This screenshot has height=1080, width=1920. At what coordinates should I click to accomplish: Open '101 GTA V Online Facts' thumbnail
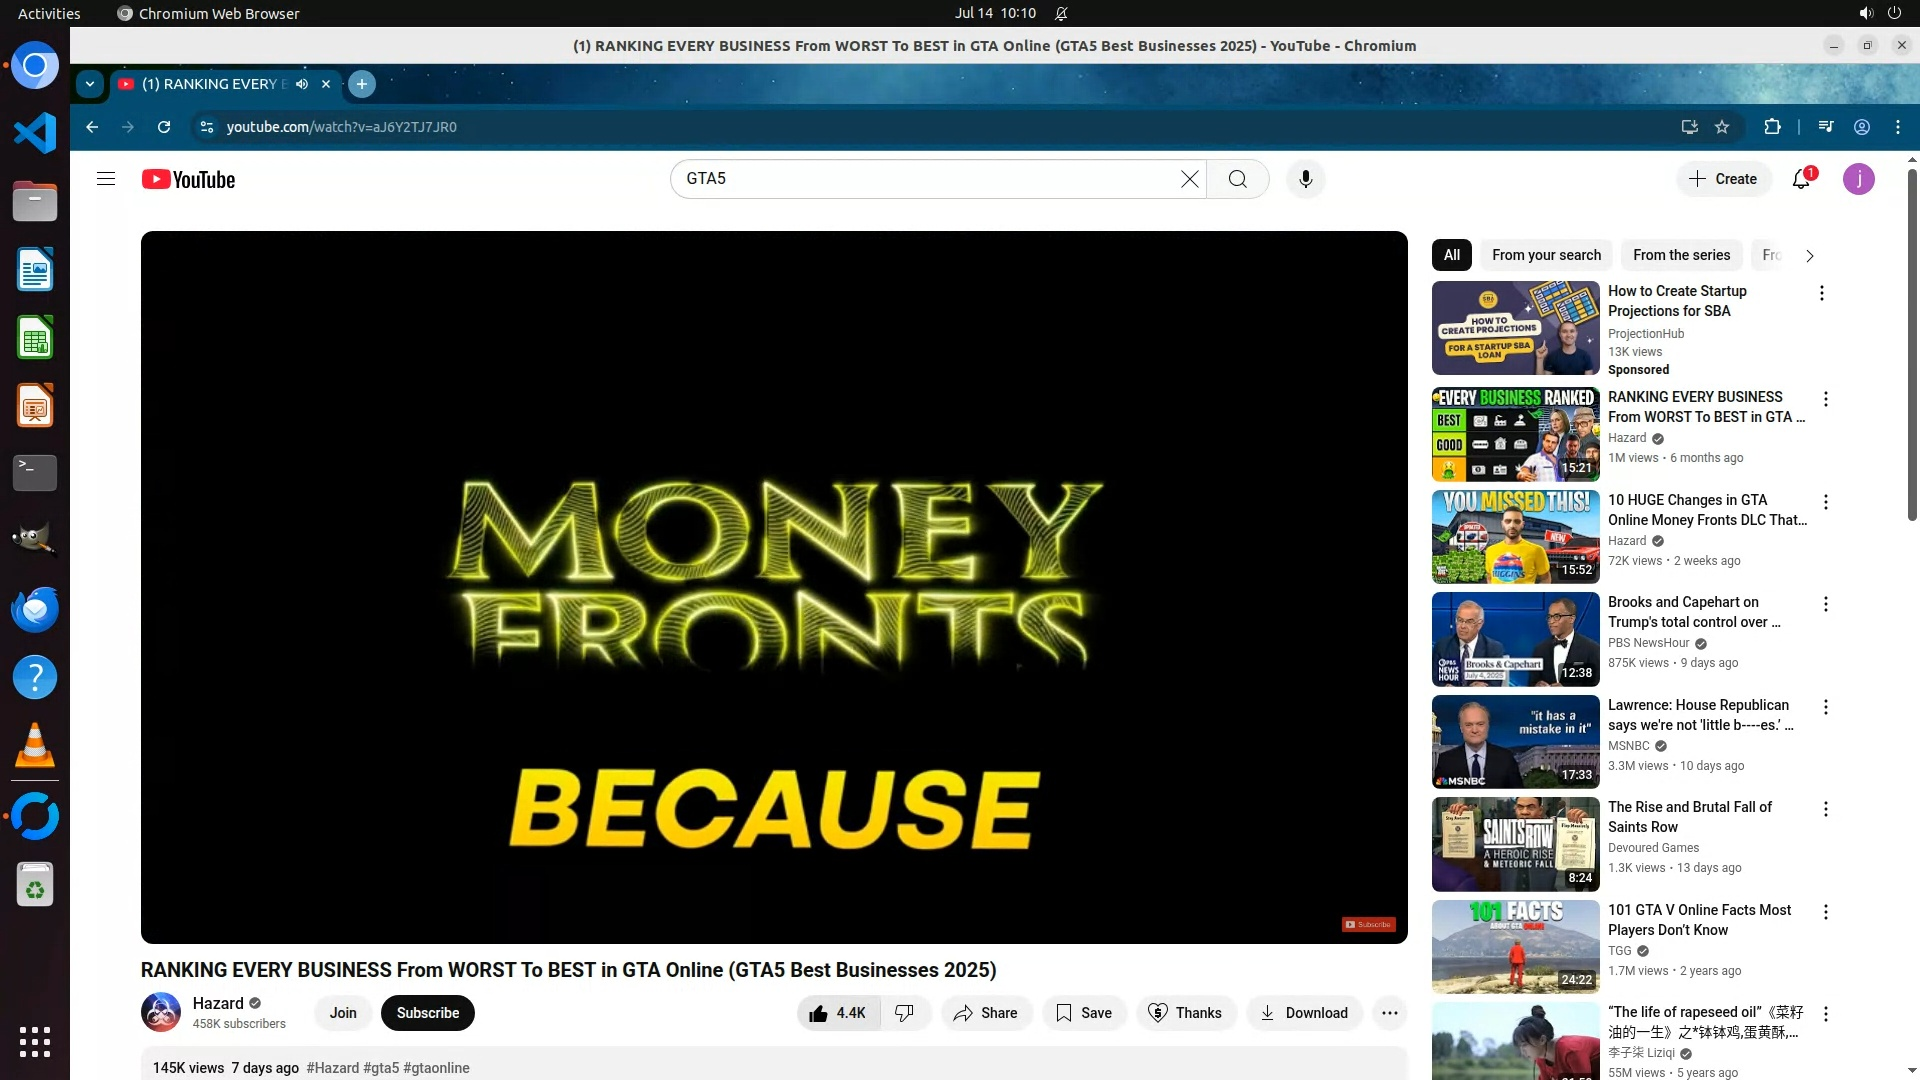1515,946
